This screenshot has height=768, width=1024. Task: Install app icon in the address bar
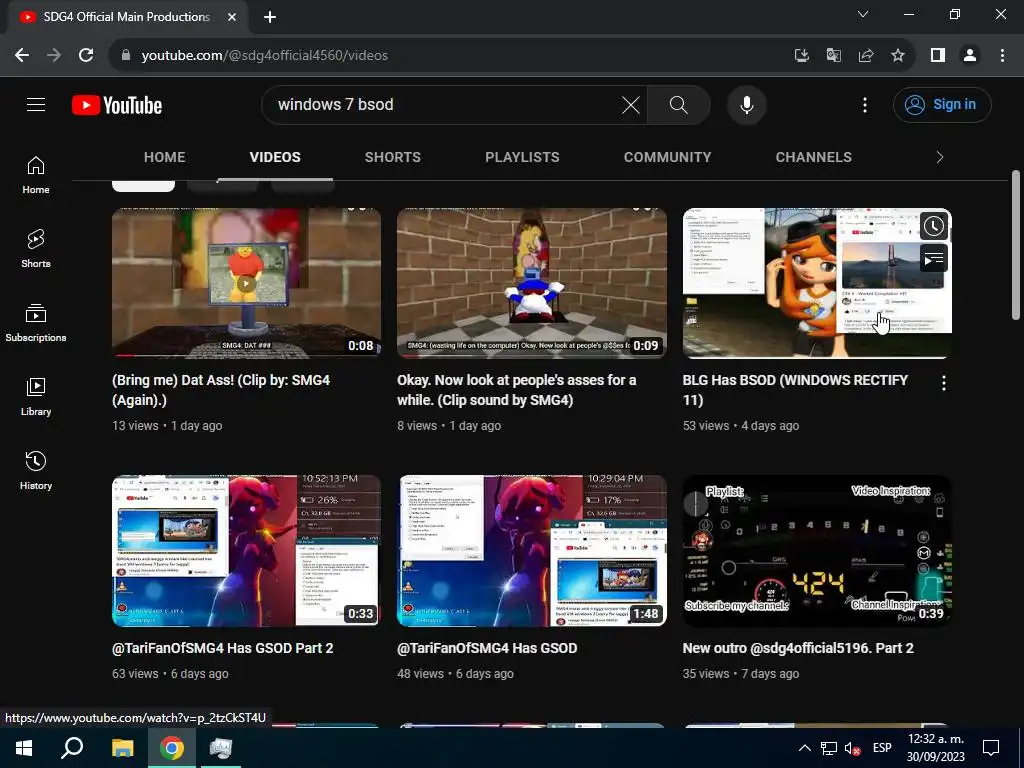(x=802, y=56)
